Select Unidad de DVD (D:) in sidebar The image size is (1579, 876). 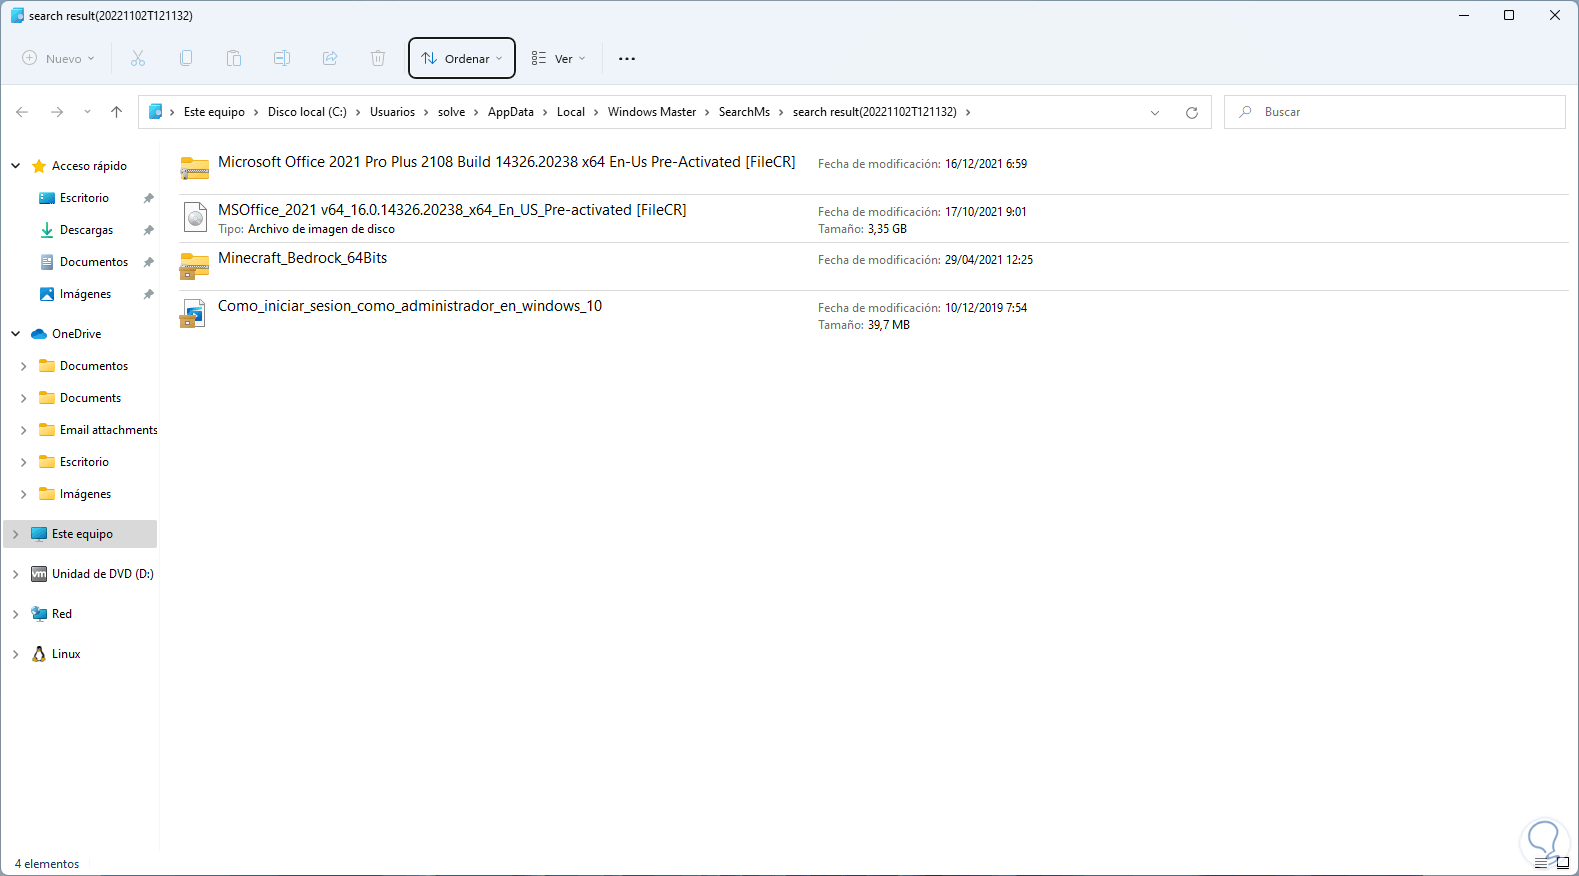pyautogui.click(x=103, y=574)
